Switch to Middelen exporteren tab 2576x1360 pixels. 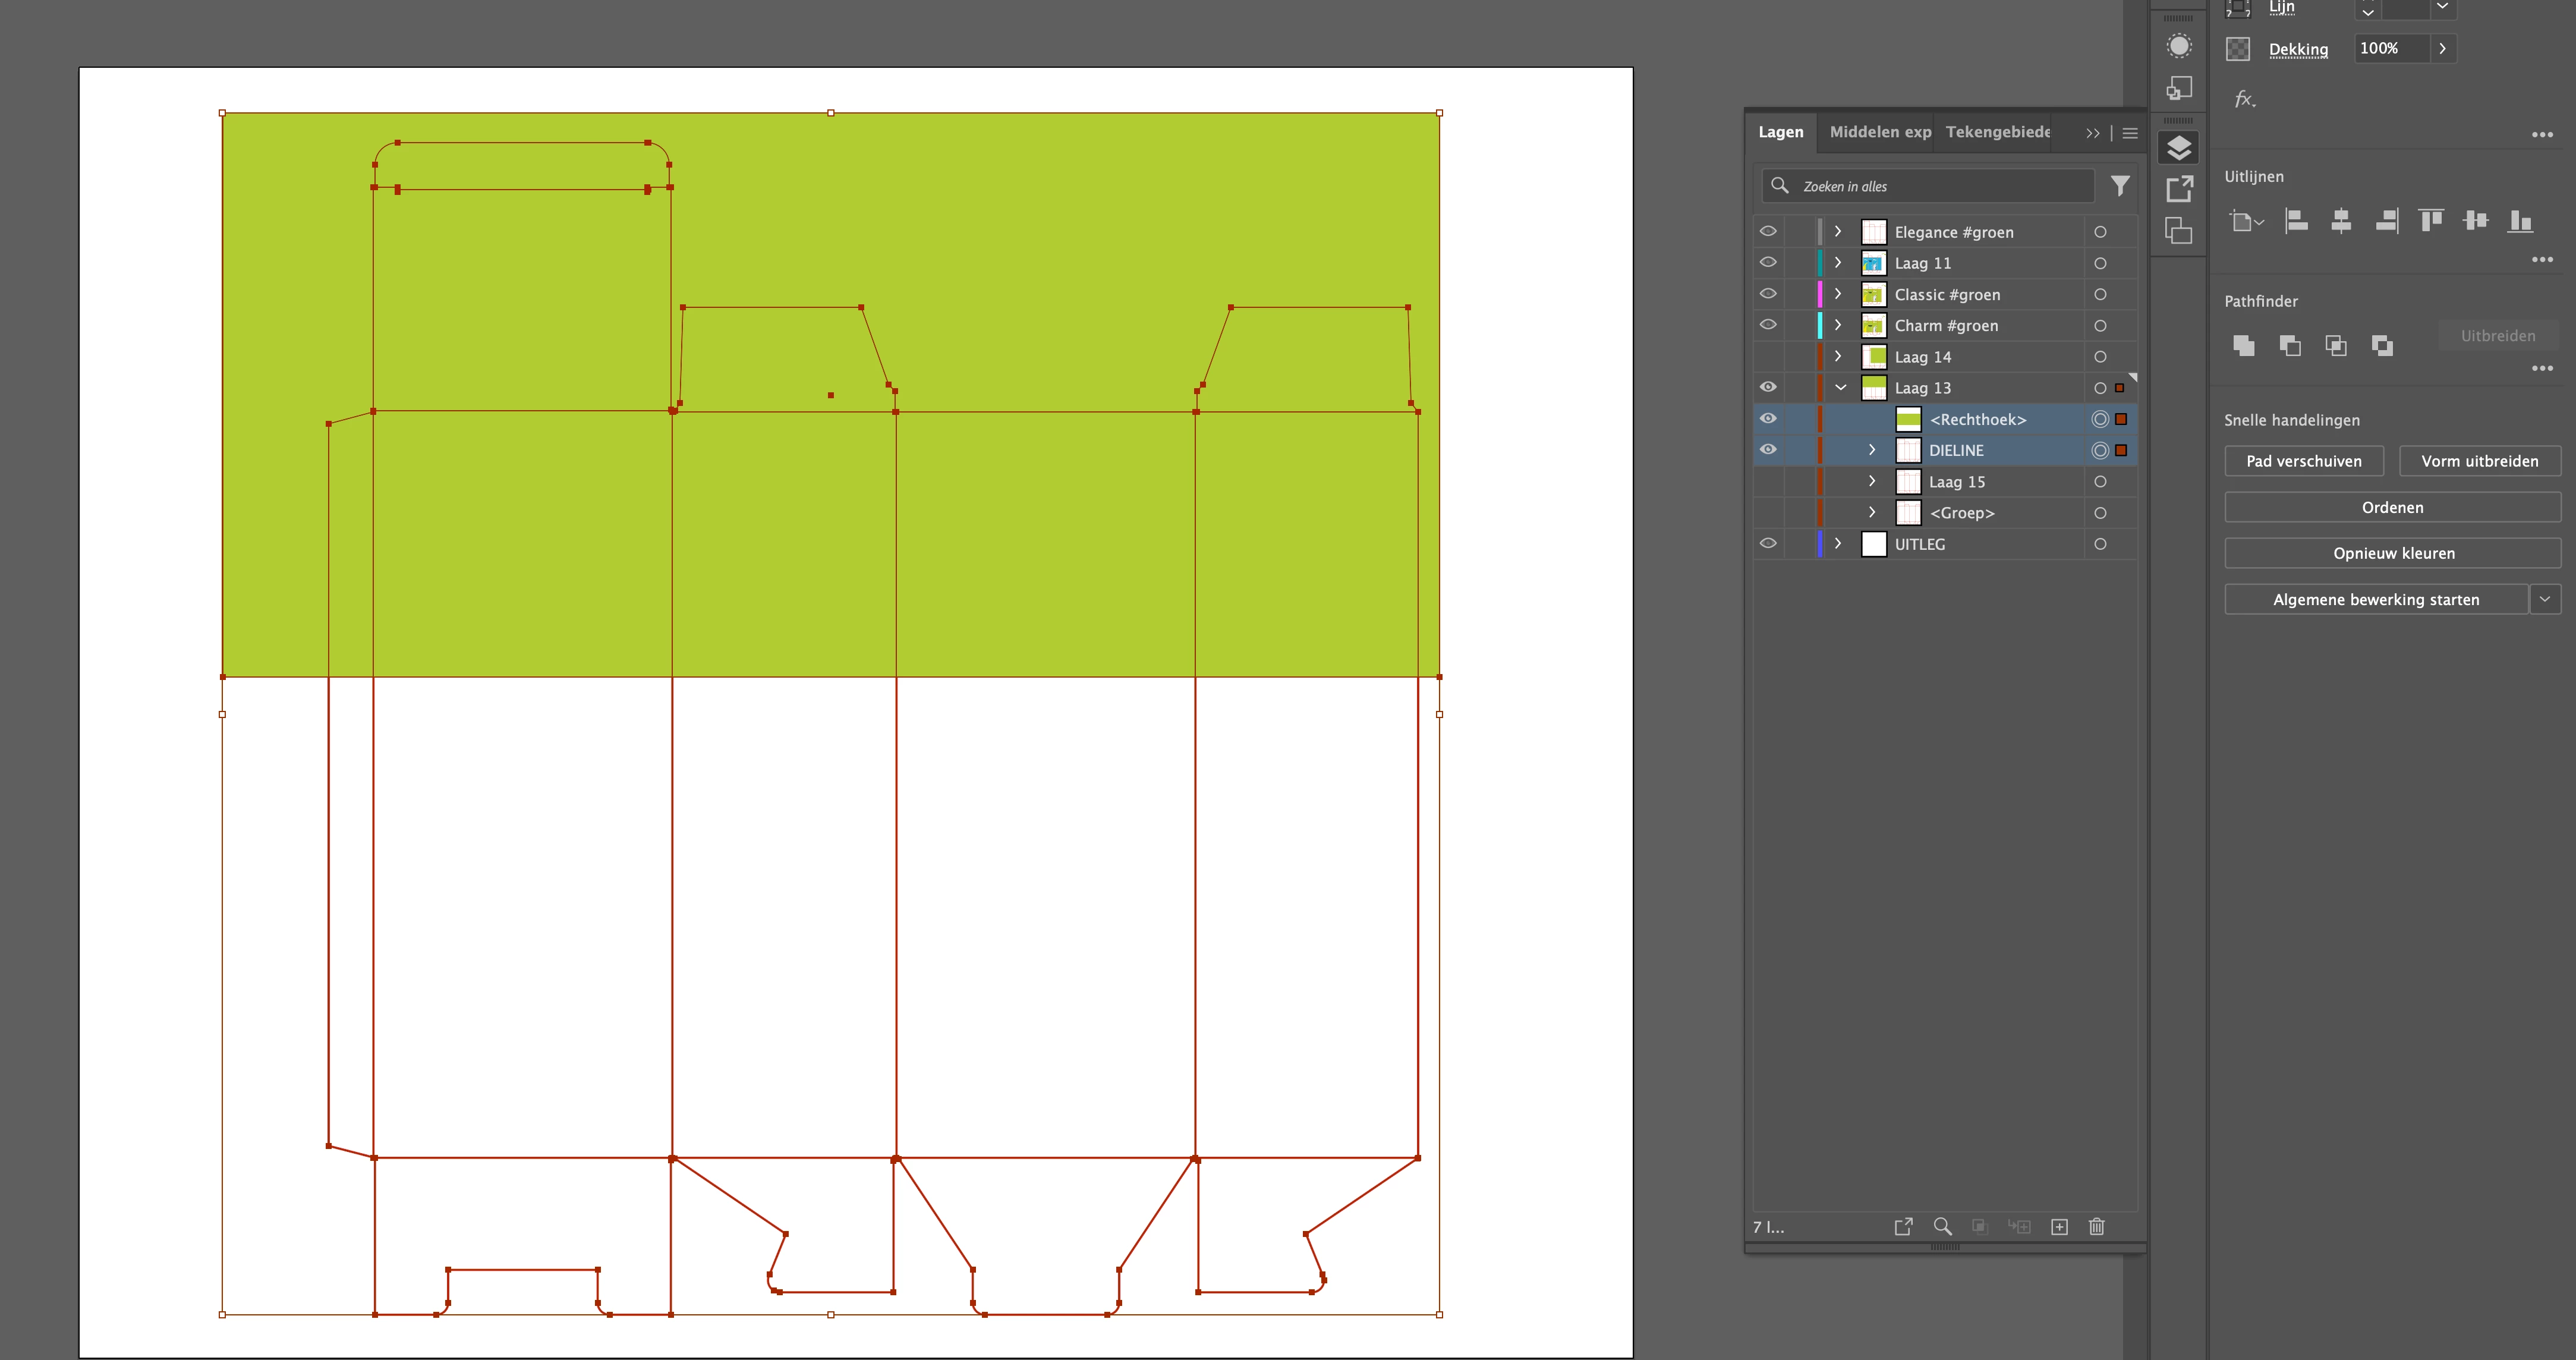[x=1880, y=132]
